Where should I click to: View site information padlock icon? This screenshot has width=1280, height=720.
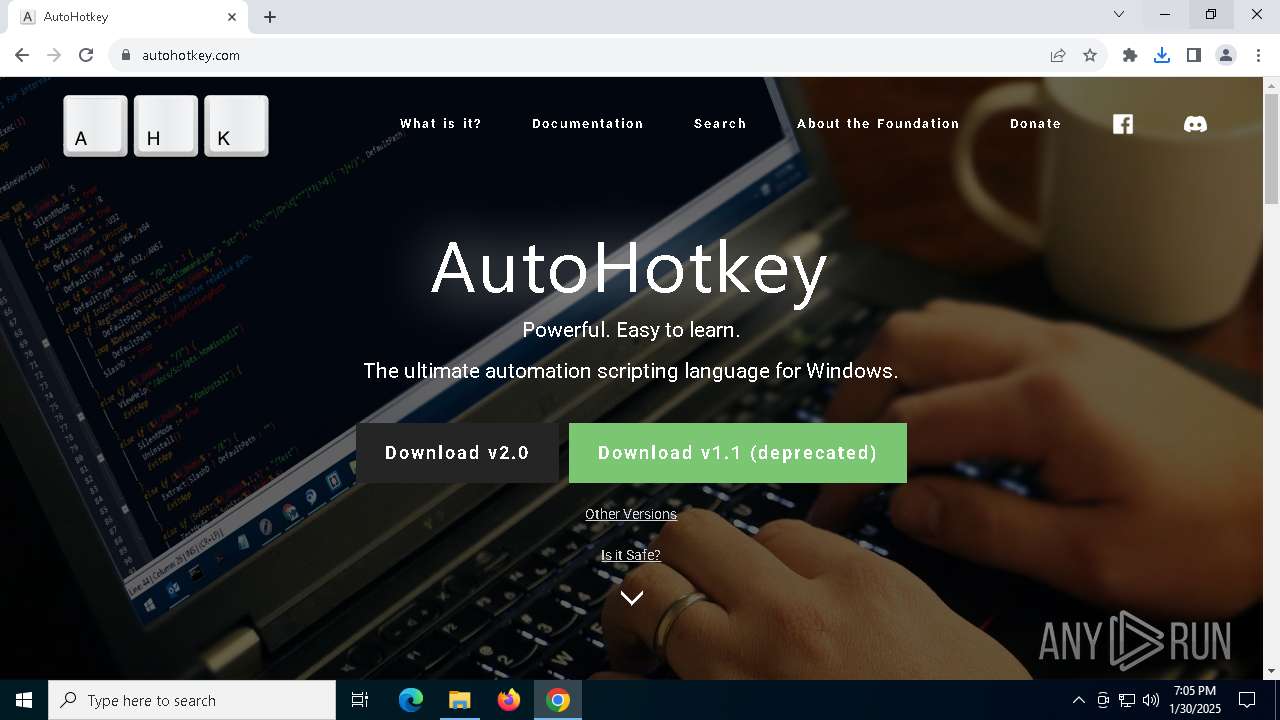coord(126,55)
